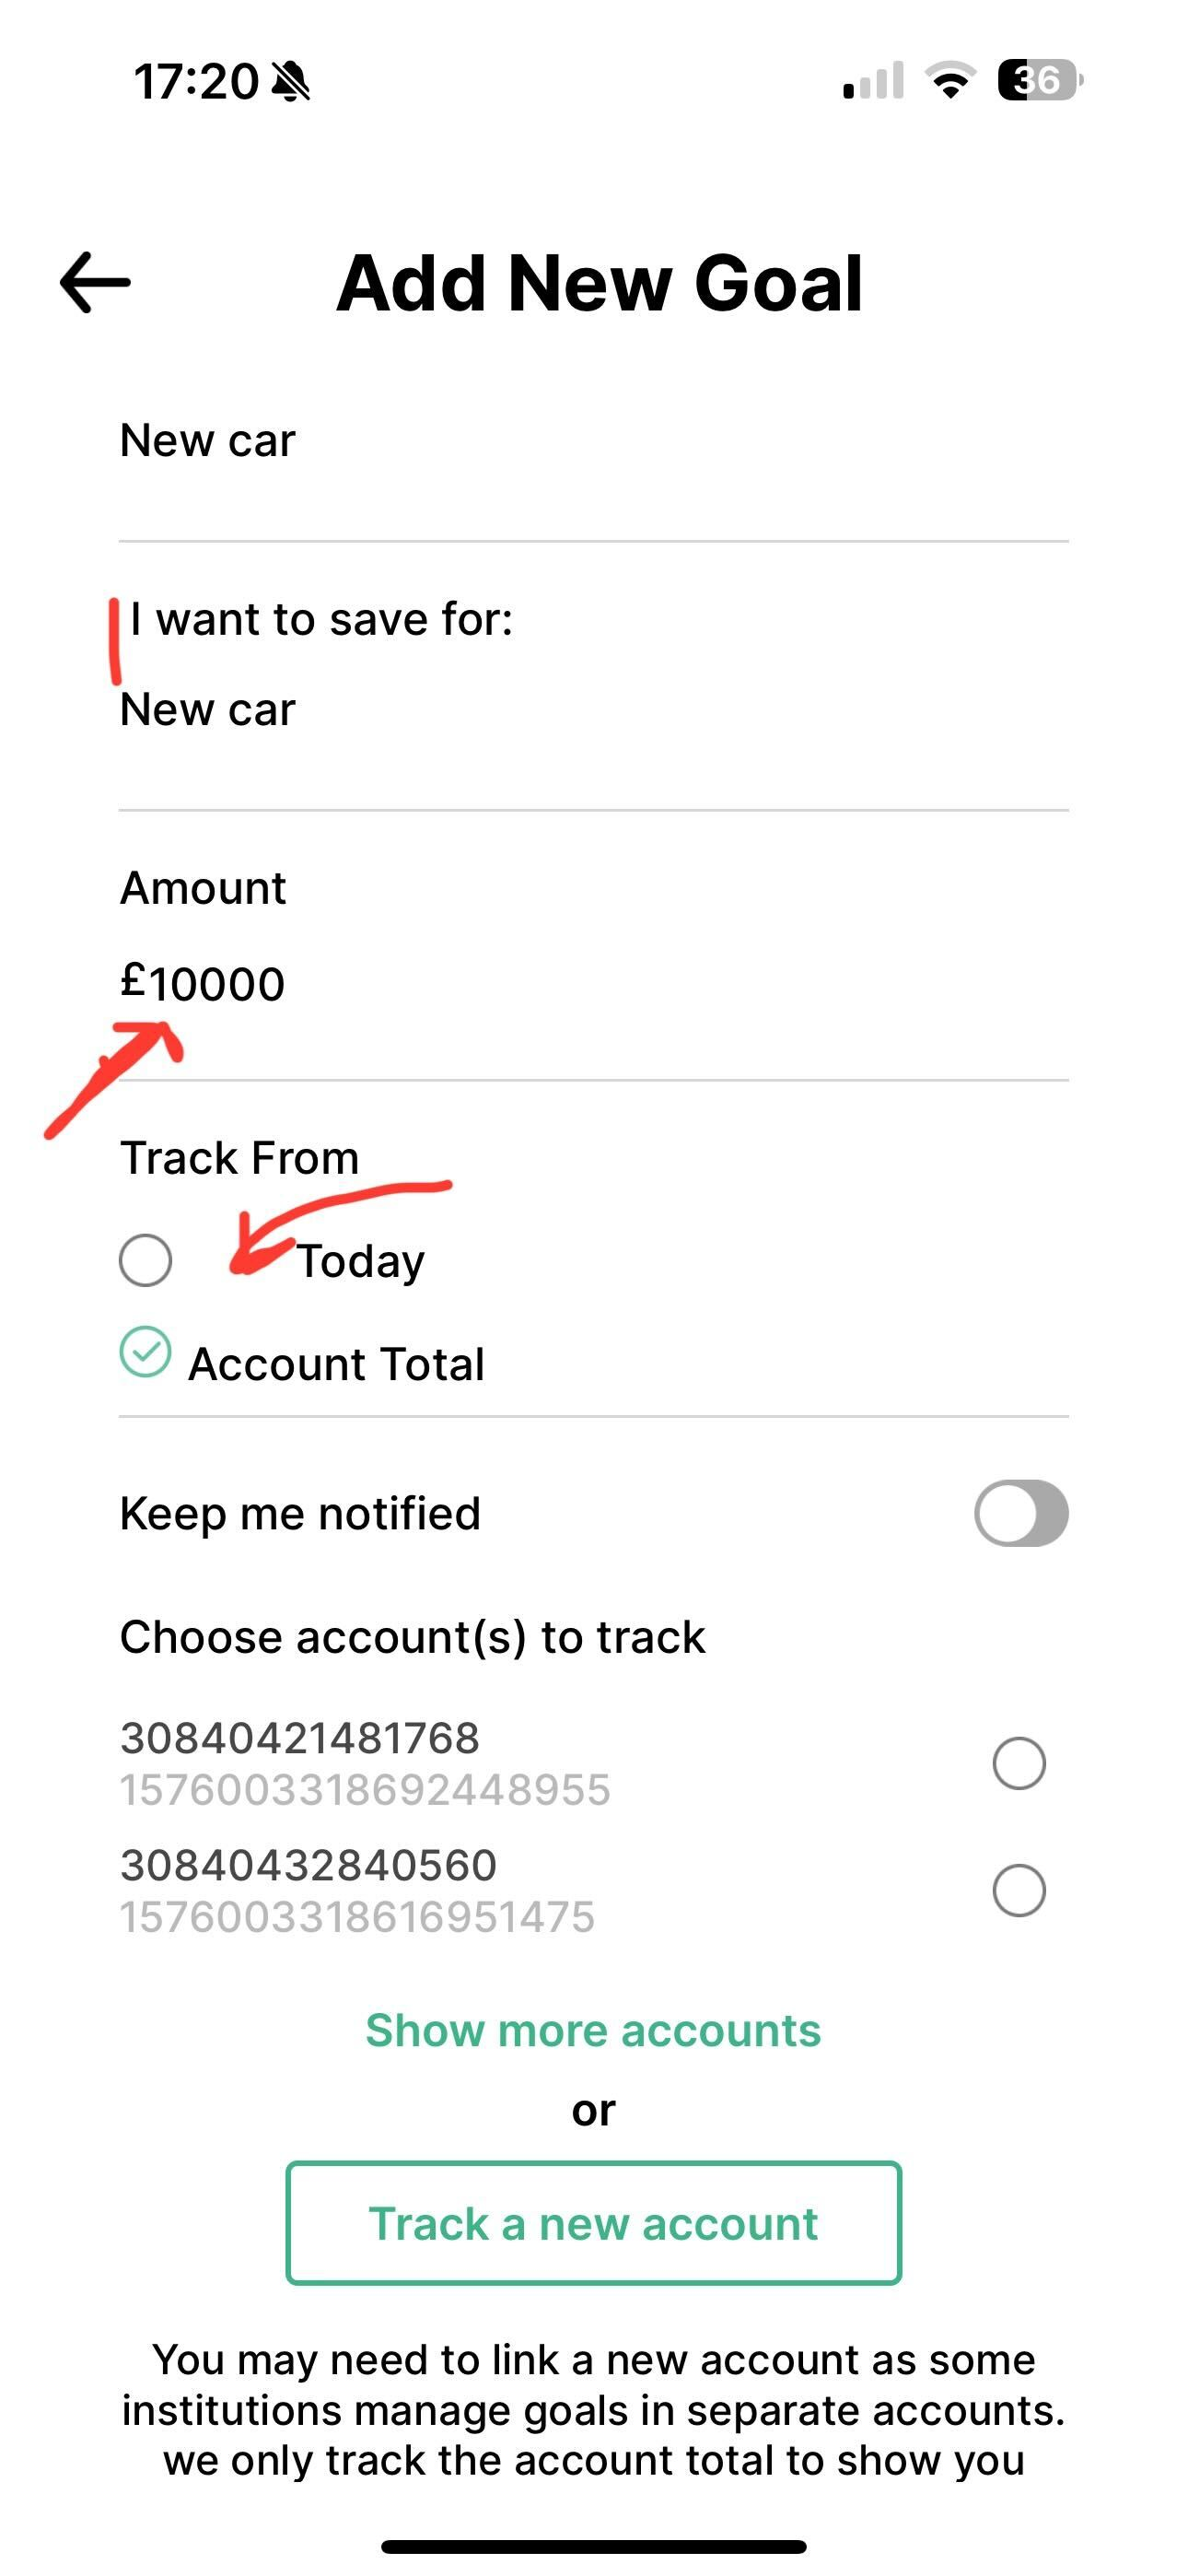The image size is (1188, 2576).
Task: Select account 30840421481768 radio button
Action: (1018, 1763)
